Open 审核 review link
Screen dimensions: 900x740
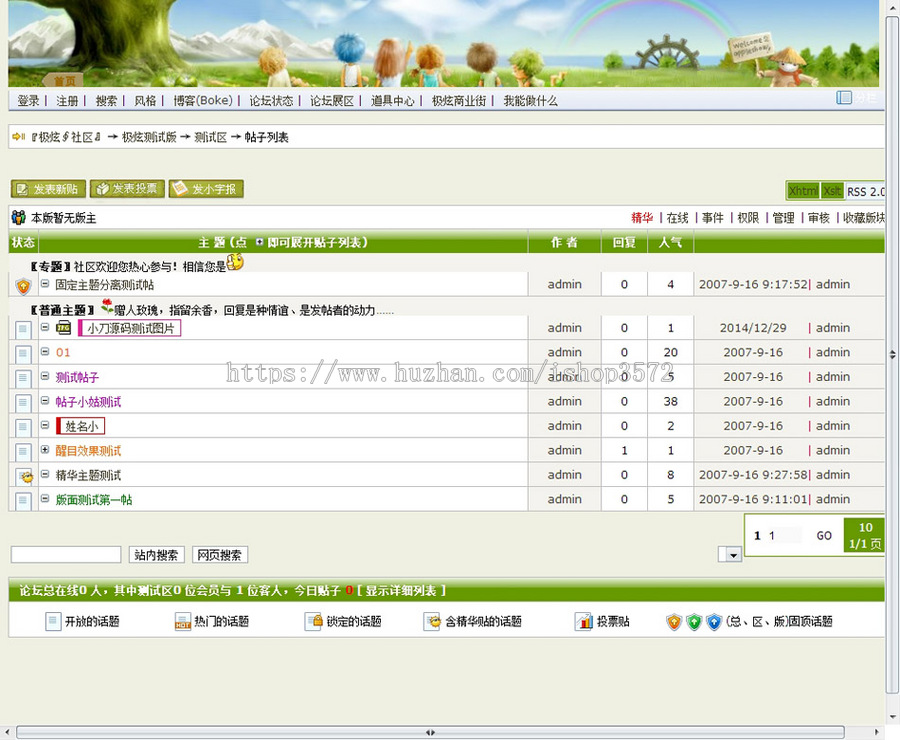[x=818, y=218]
